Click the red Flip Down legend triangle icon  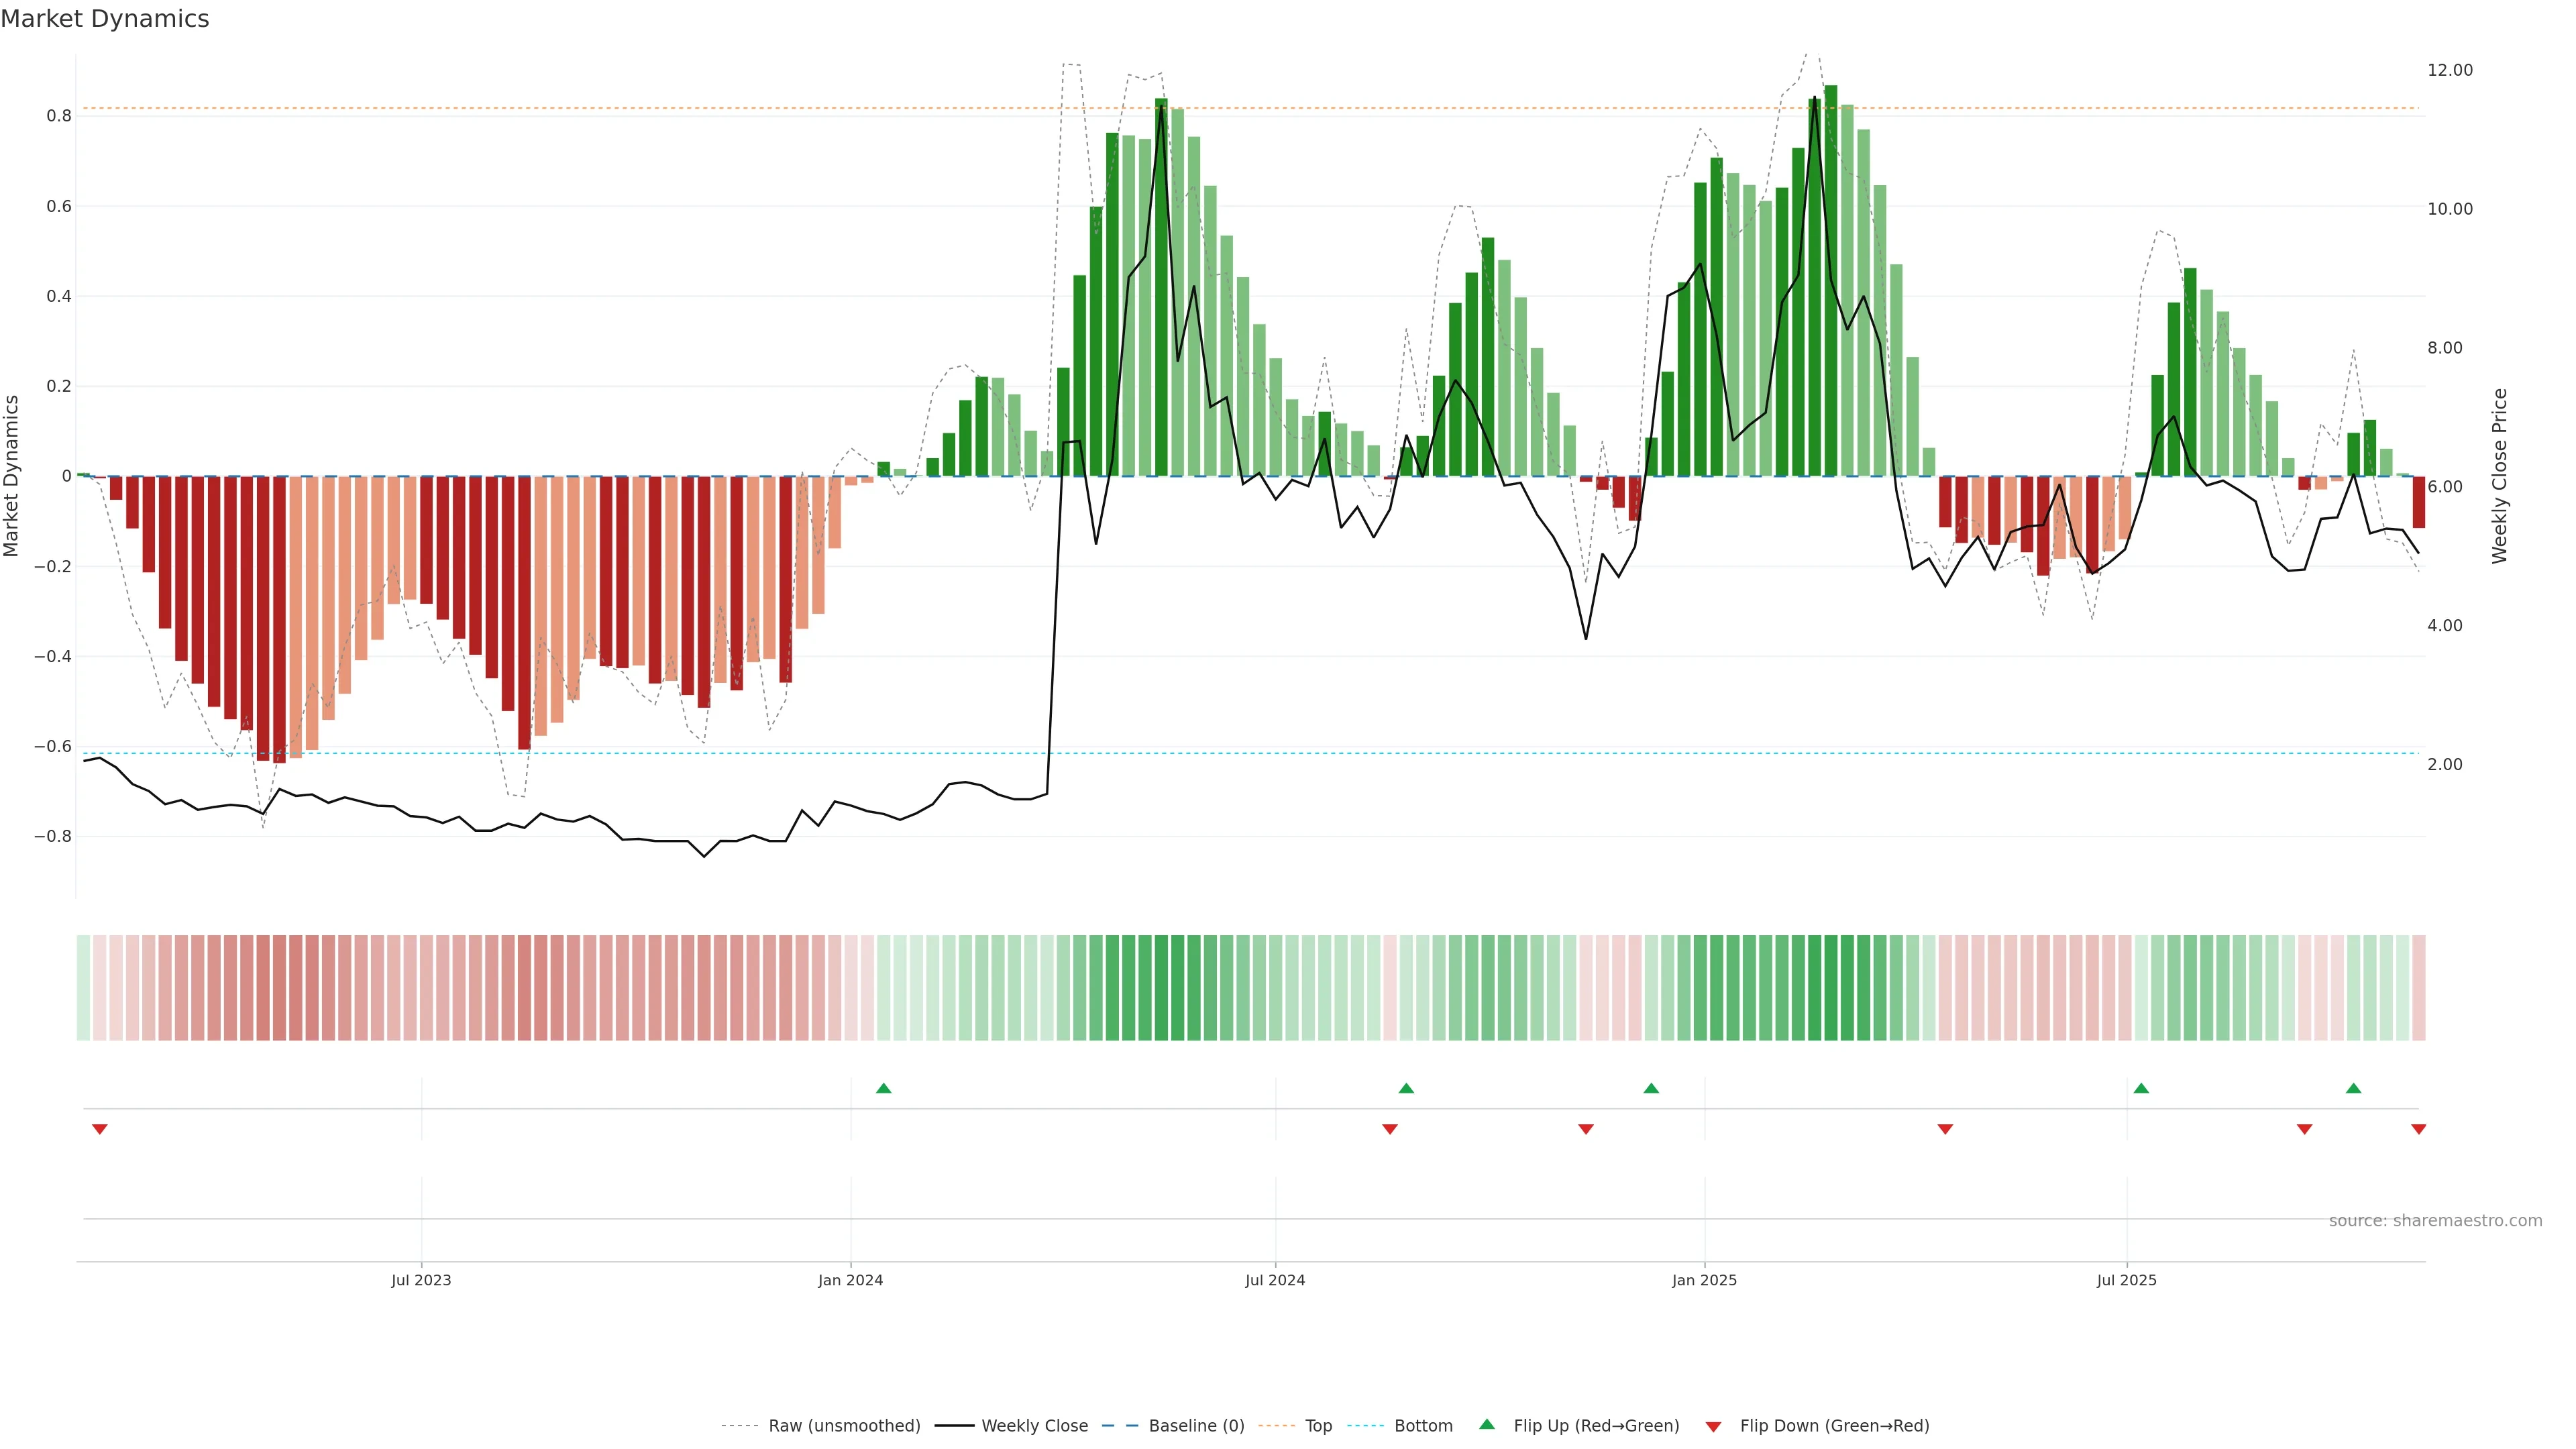[1713, 1426]
